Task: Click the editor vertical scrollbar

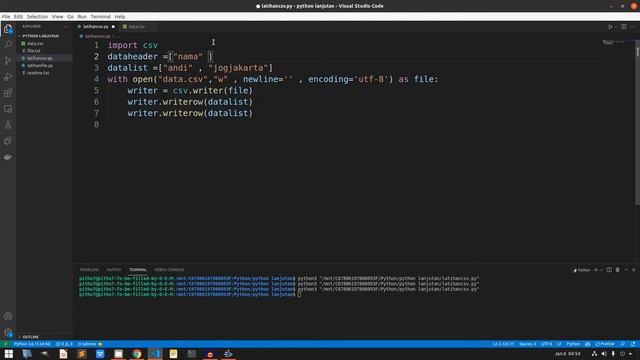Action: [x=637, y=122]
